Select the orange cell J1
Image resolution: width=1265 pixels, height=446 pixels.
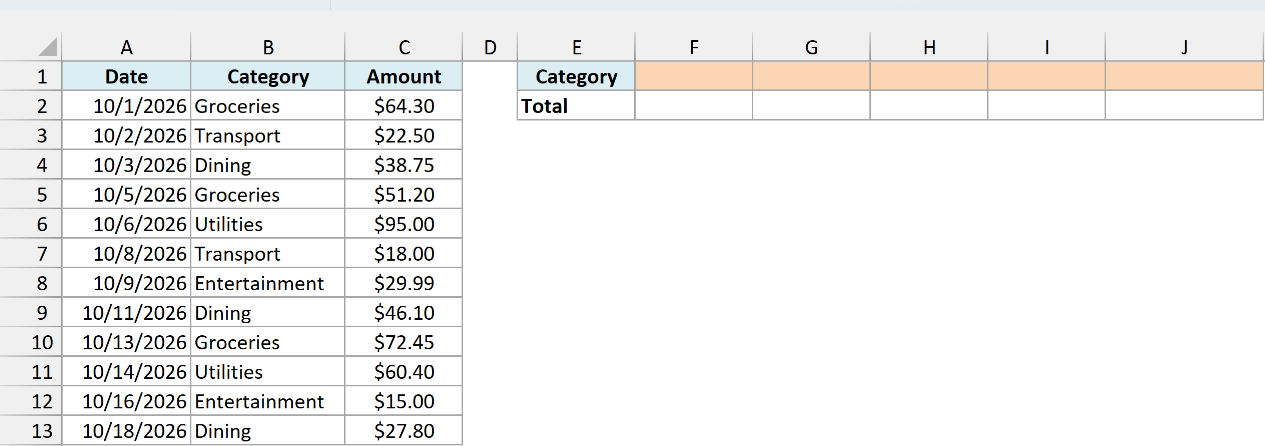[x=1184, y=76]
